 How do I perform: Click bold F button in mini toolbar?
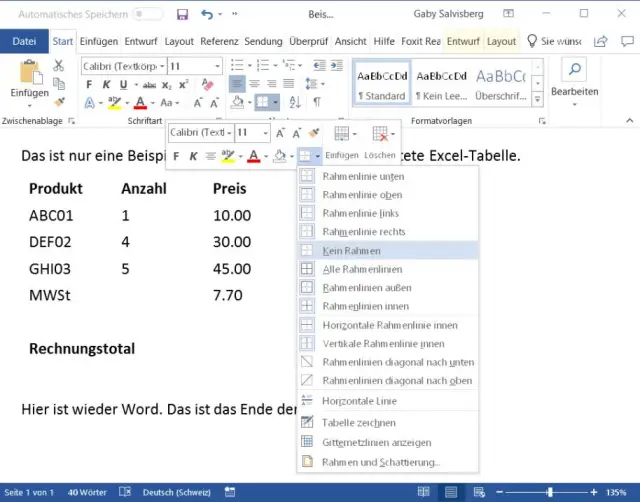point(177,156)
